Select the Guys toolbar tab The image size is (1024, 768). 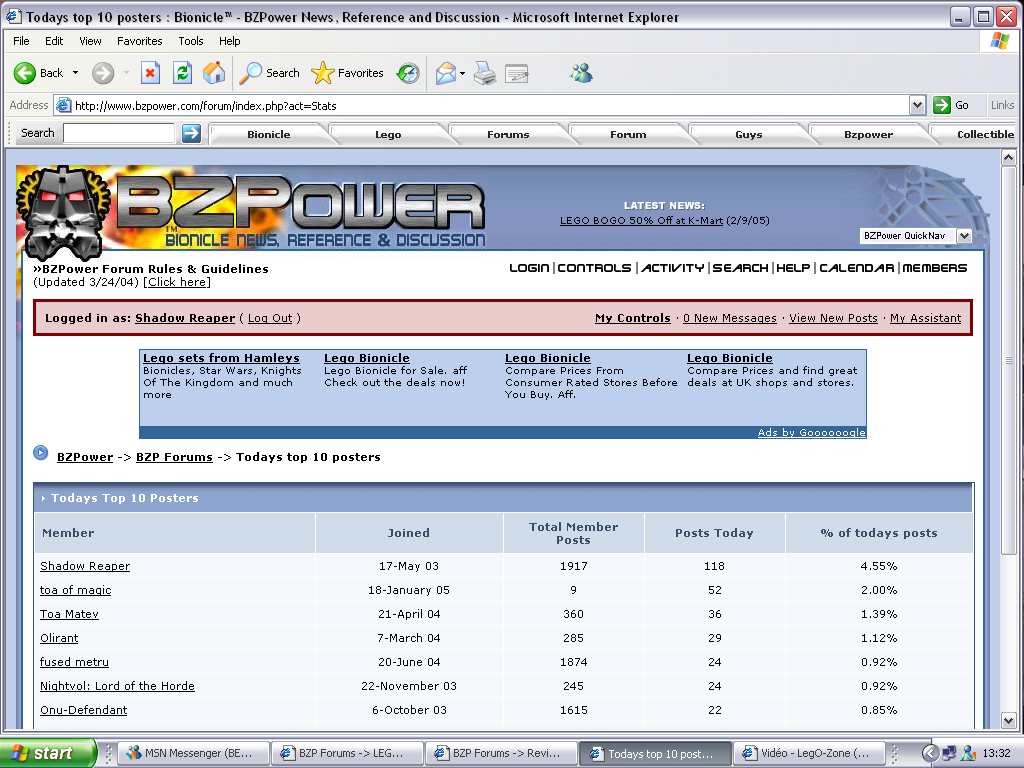[x=748, y=135]
